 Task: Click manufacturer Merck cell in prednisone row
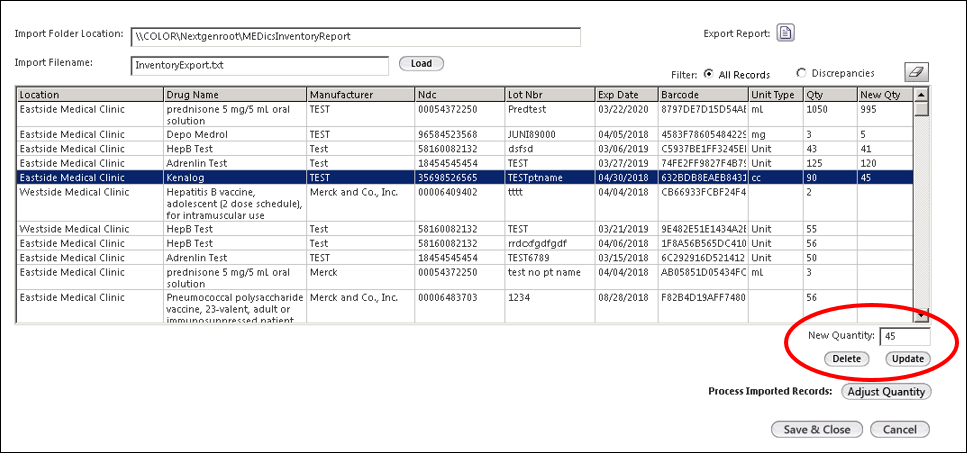(360, 278)
